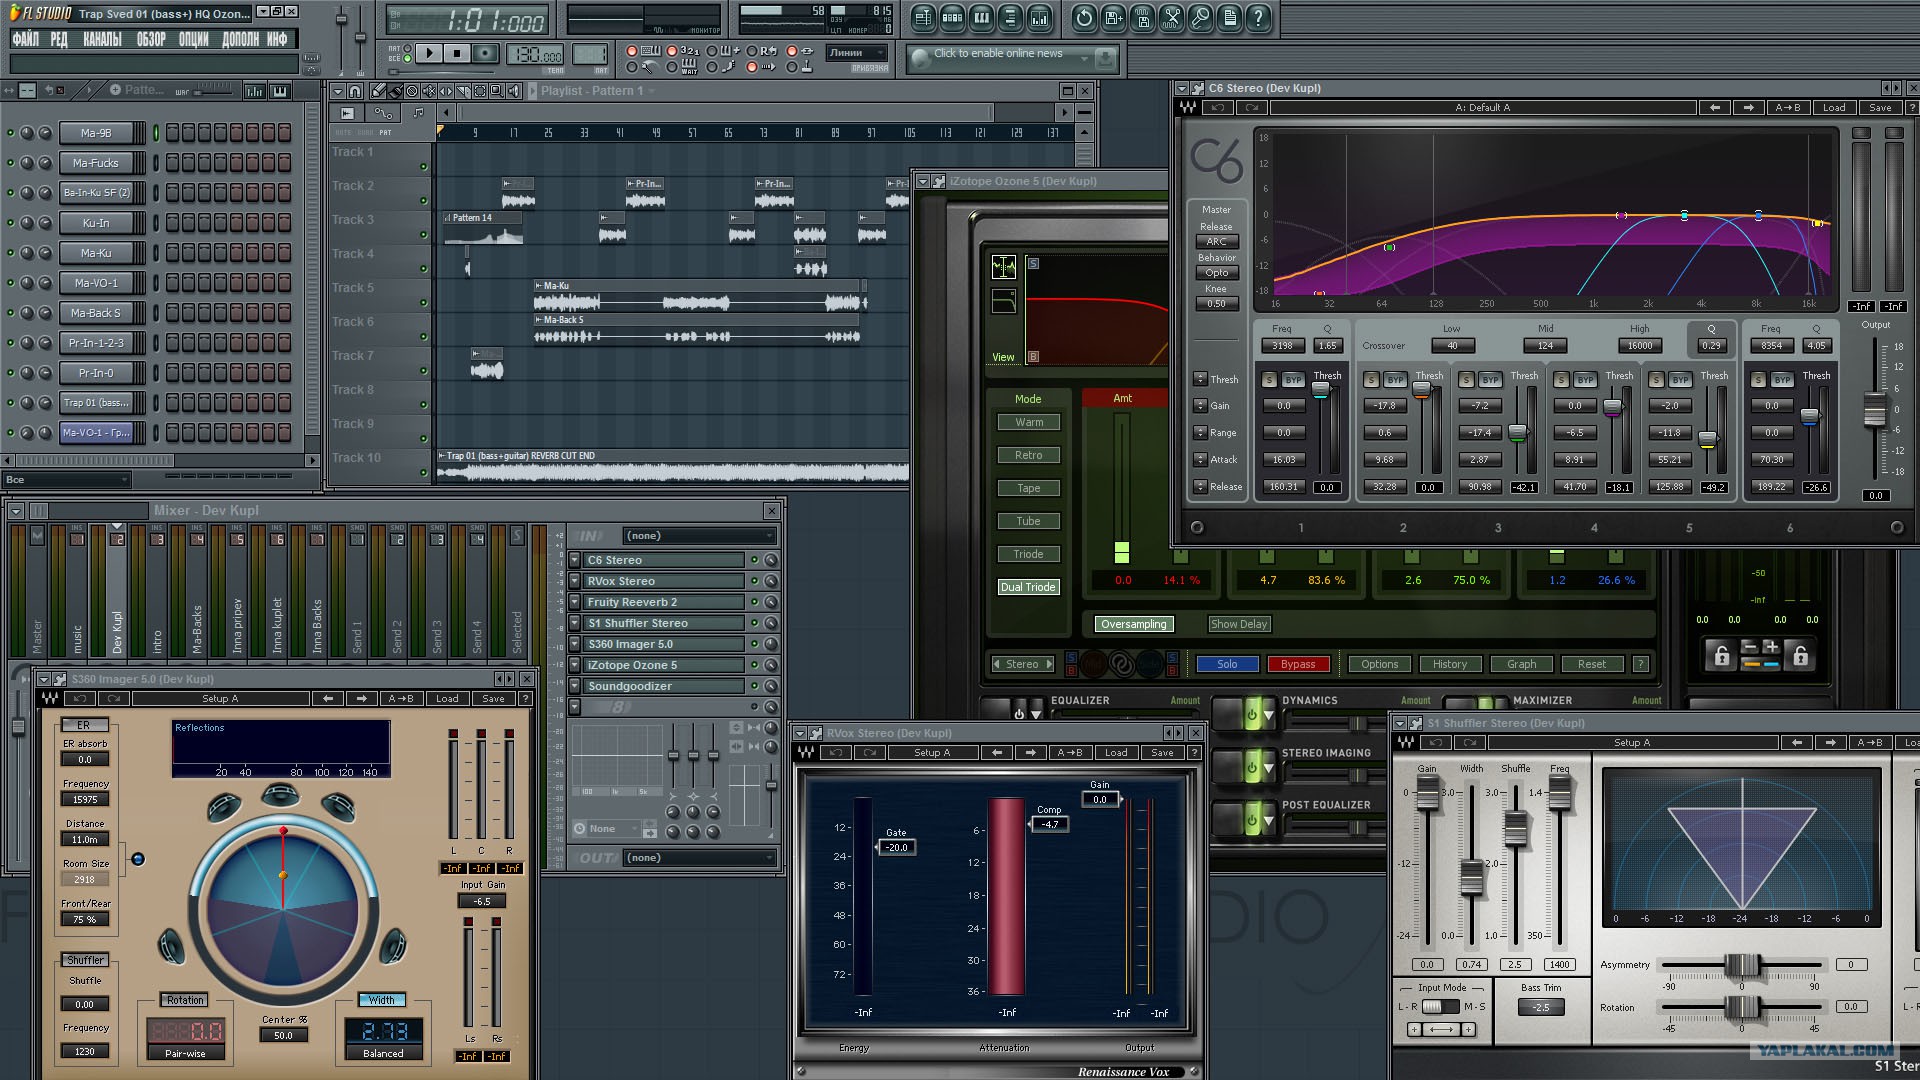Screen dimensions: 1920x1080
Task: Open the ОПЦИИ menu
Action: pyautogui.click(x=194, y=39)
